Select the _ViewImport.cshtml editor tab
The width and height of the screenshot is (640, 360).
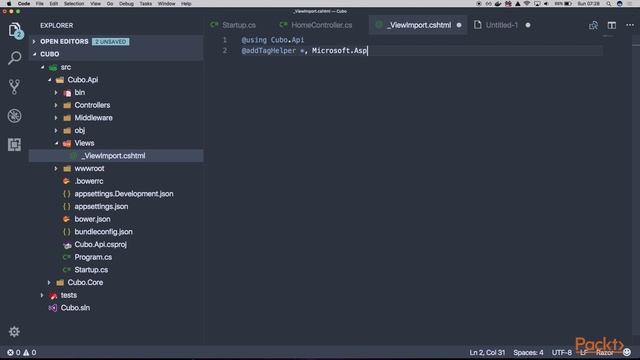coord(417,25)
